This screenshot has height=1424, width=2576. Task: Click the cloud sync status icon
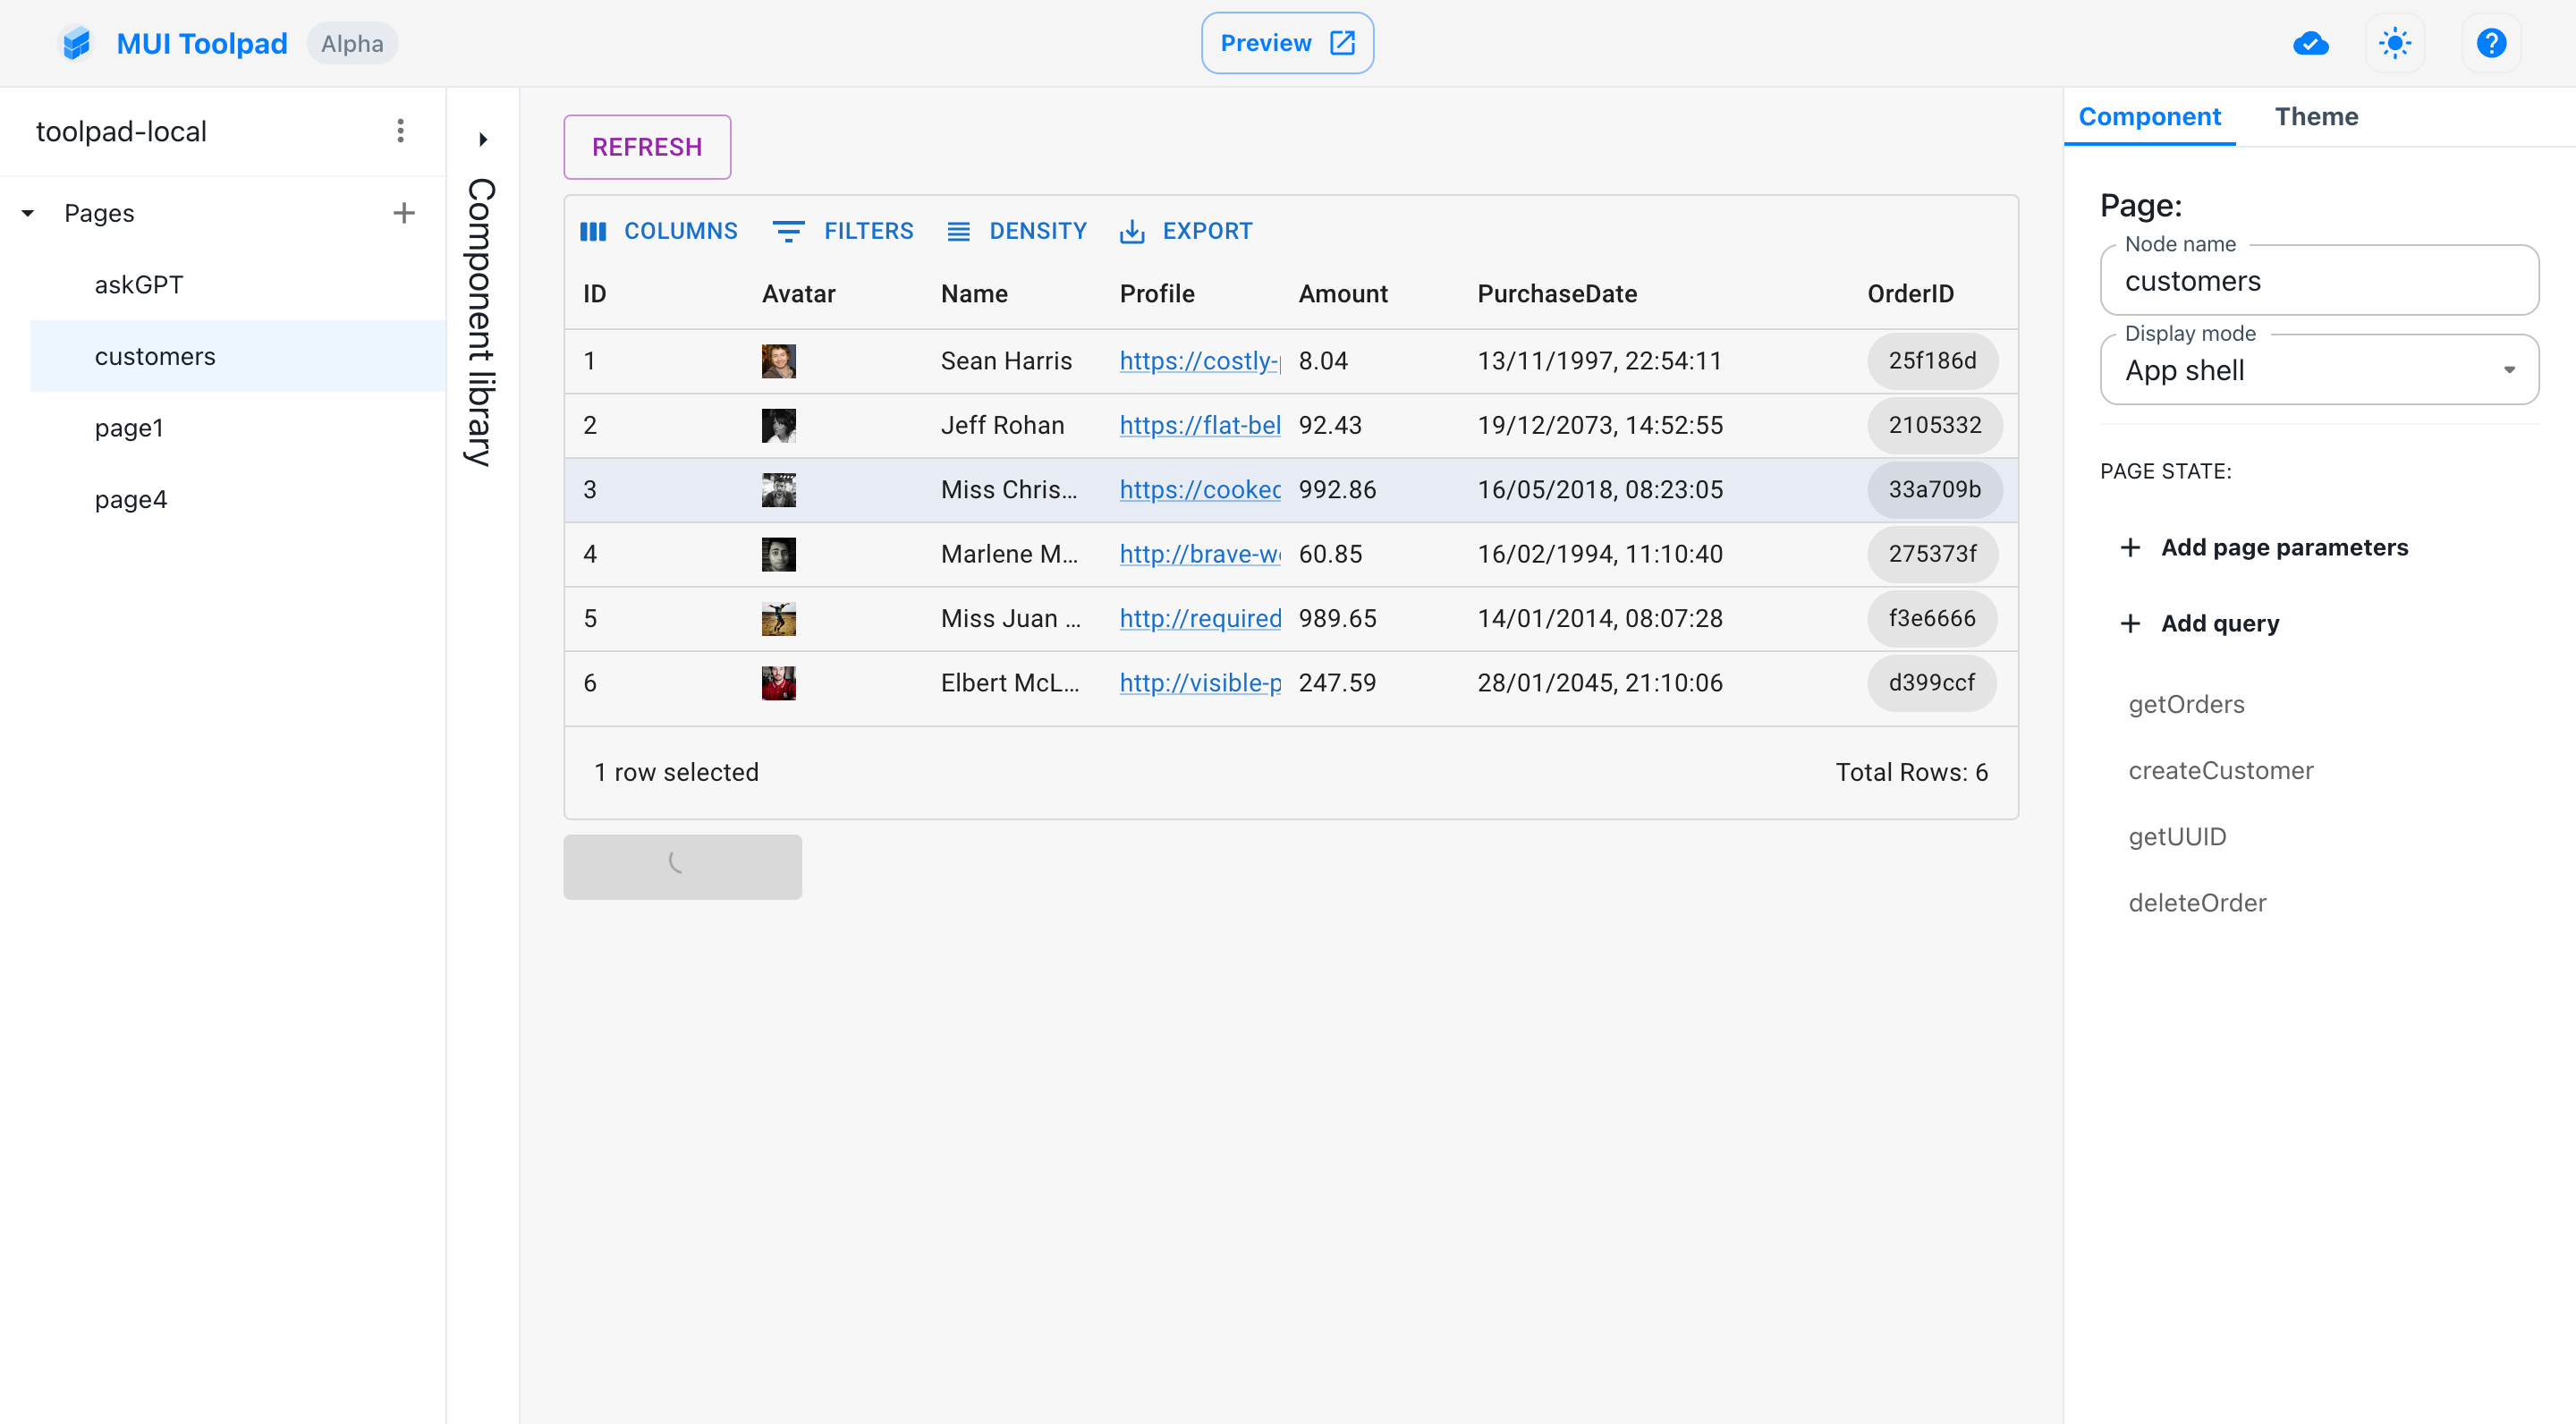click(2310, 43)
